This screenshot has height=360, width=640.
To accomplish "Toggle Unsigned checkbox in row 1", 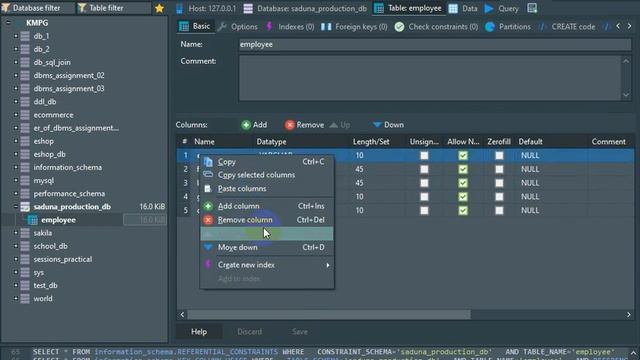I will (424, 156).
